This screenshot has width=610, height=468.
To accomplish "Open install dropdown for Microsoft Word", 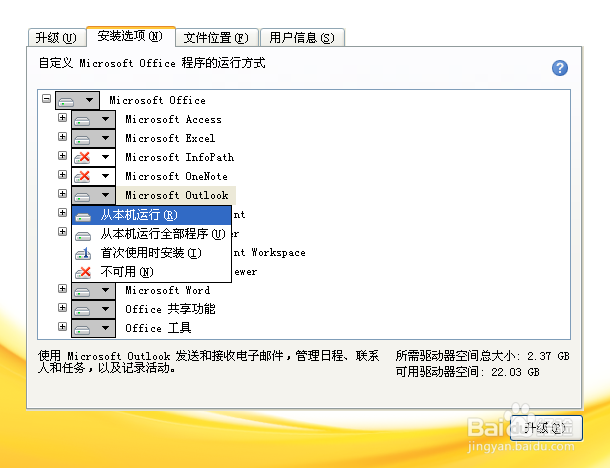I will point(93,291).
